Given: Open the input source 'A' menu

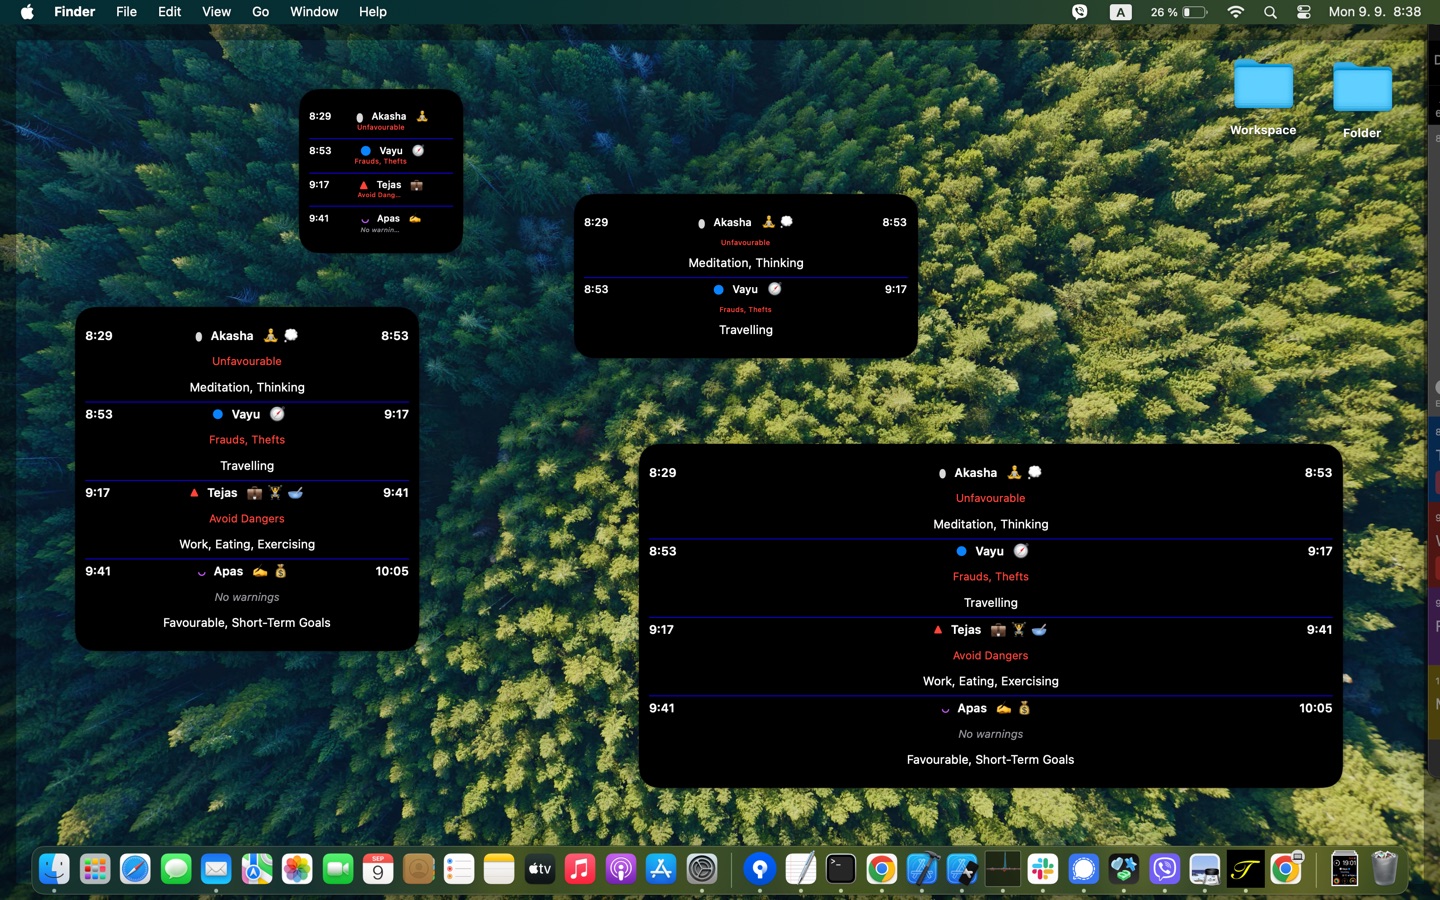Looking at the screenshot, I should pos(1120,12).
